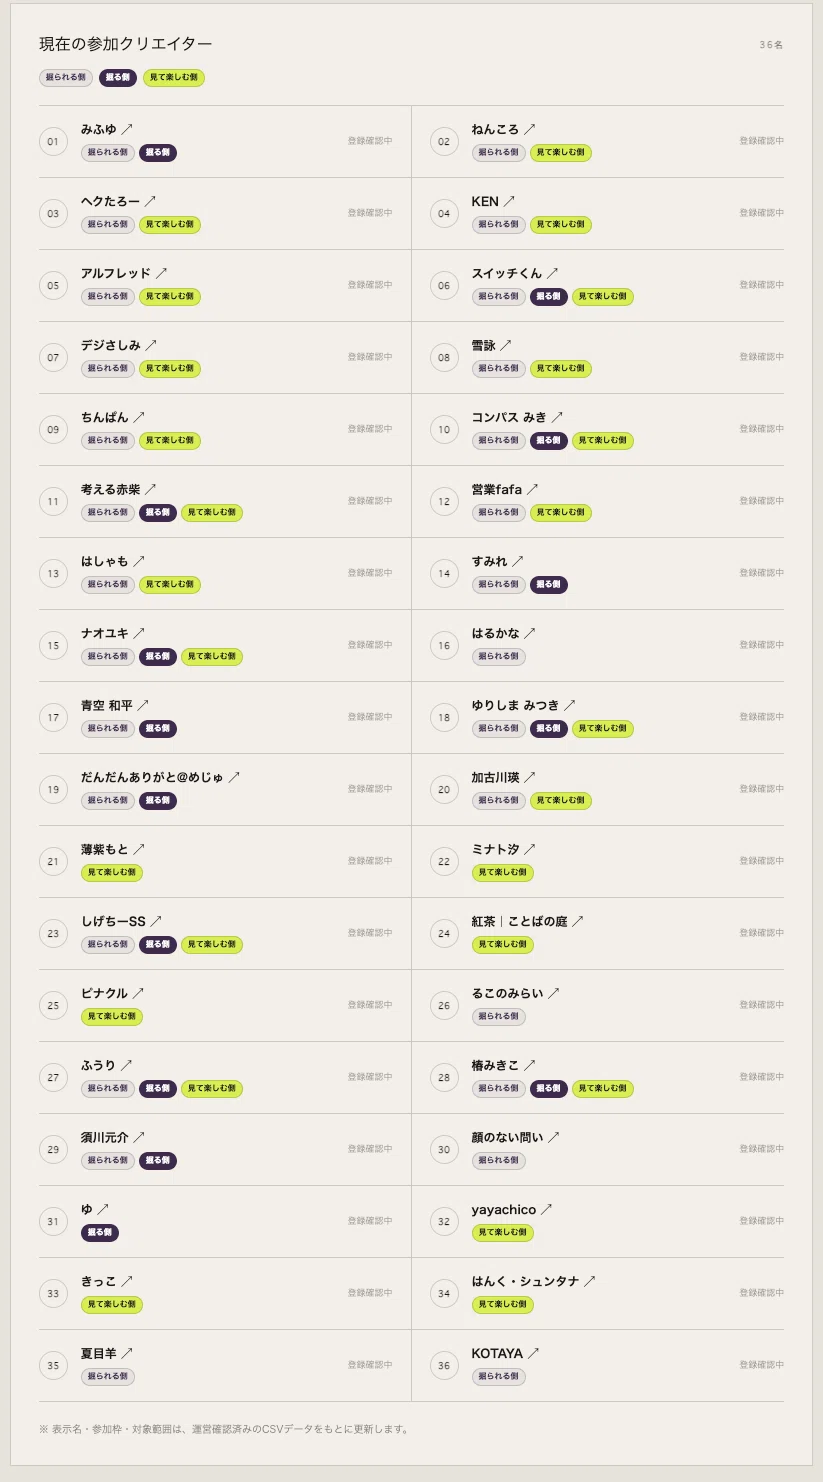Toggle the green 見て楽しむ側 header filter tag

click(174, 78)
